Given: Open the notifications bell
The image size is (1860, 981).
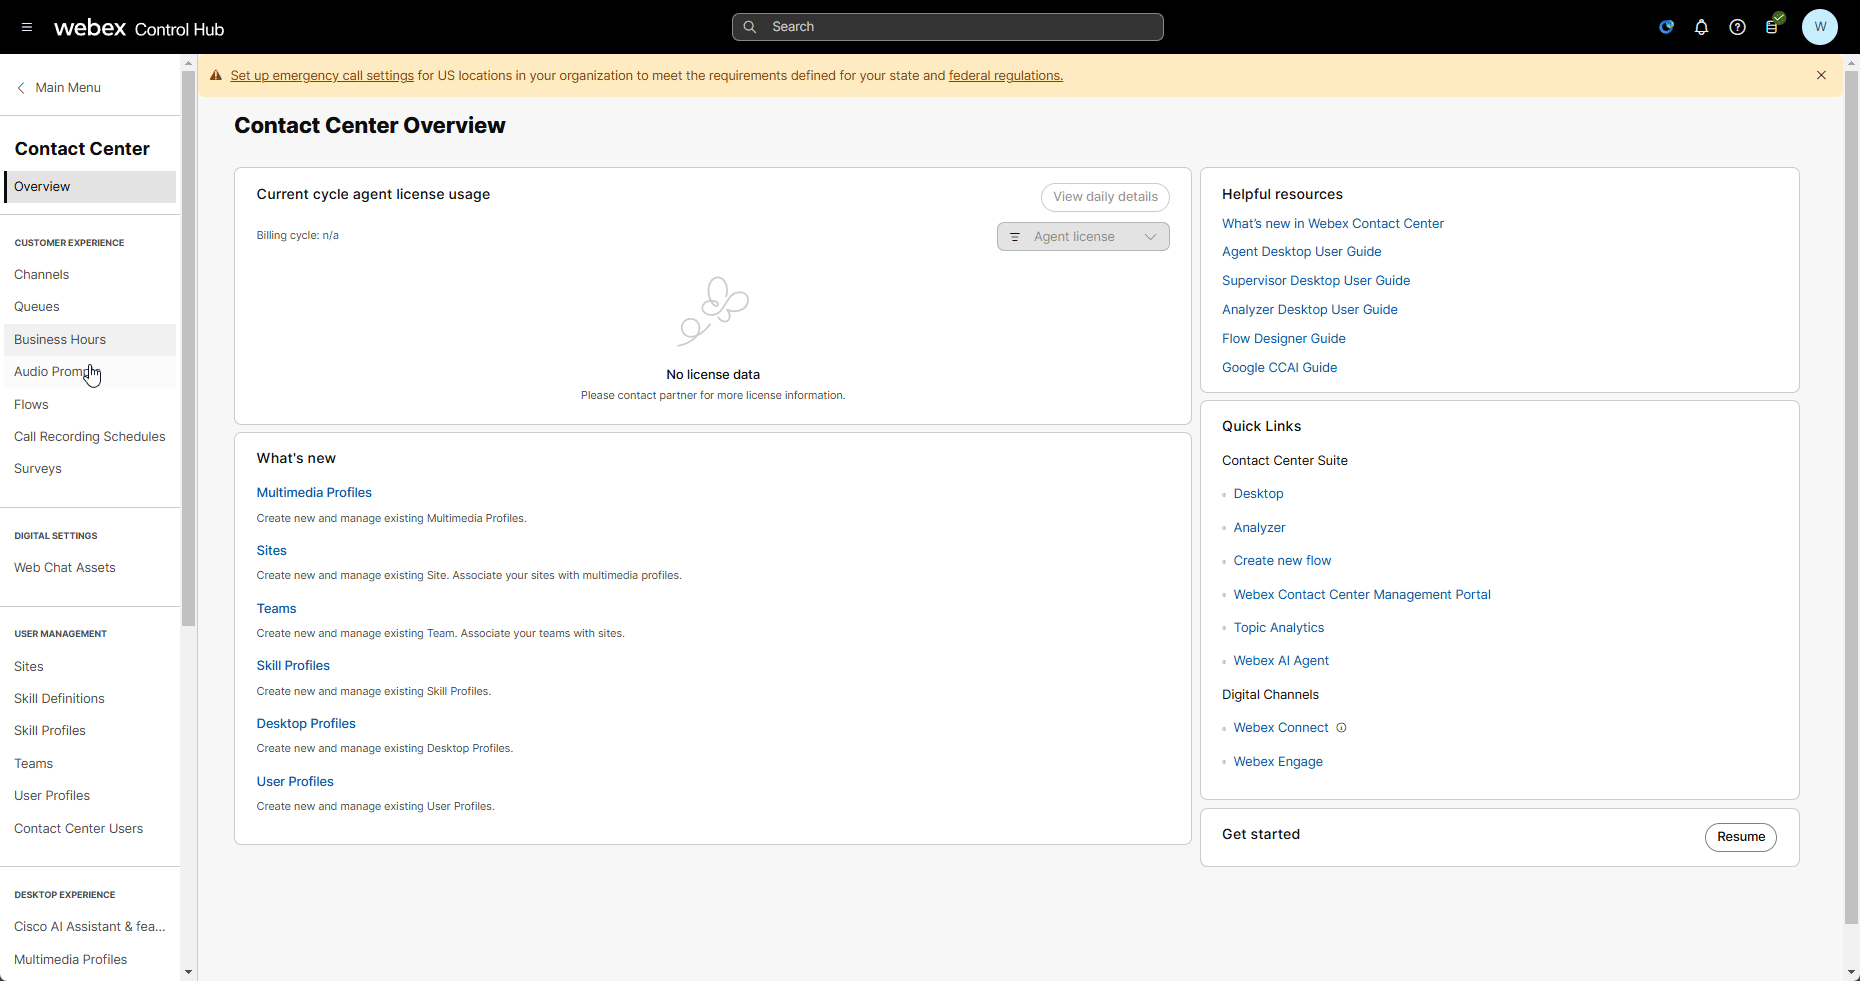Looking at the screenshot, I should point(1701,27).
